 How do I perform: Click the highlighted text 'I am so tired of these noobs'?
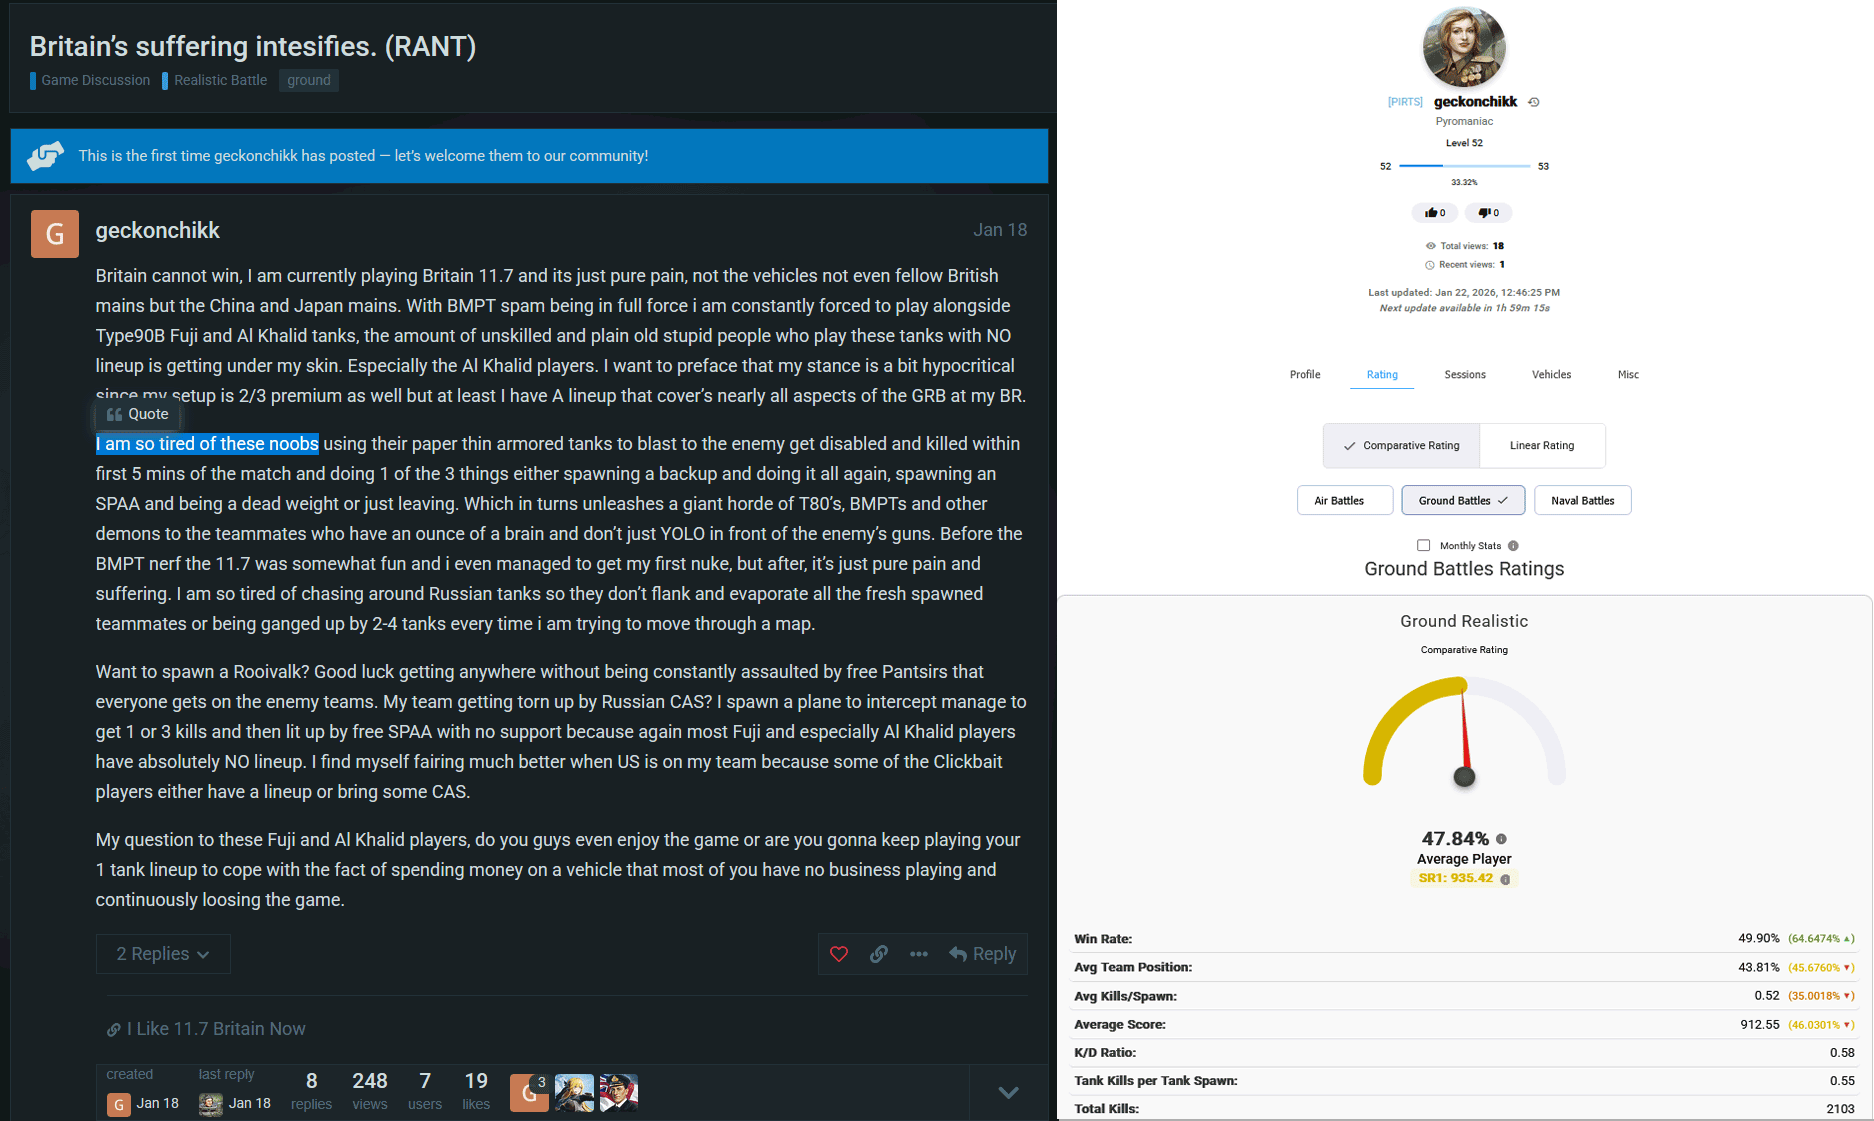pyautogui.click(x=207, y=444)
